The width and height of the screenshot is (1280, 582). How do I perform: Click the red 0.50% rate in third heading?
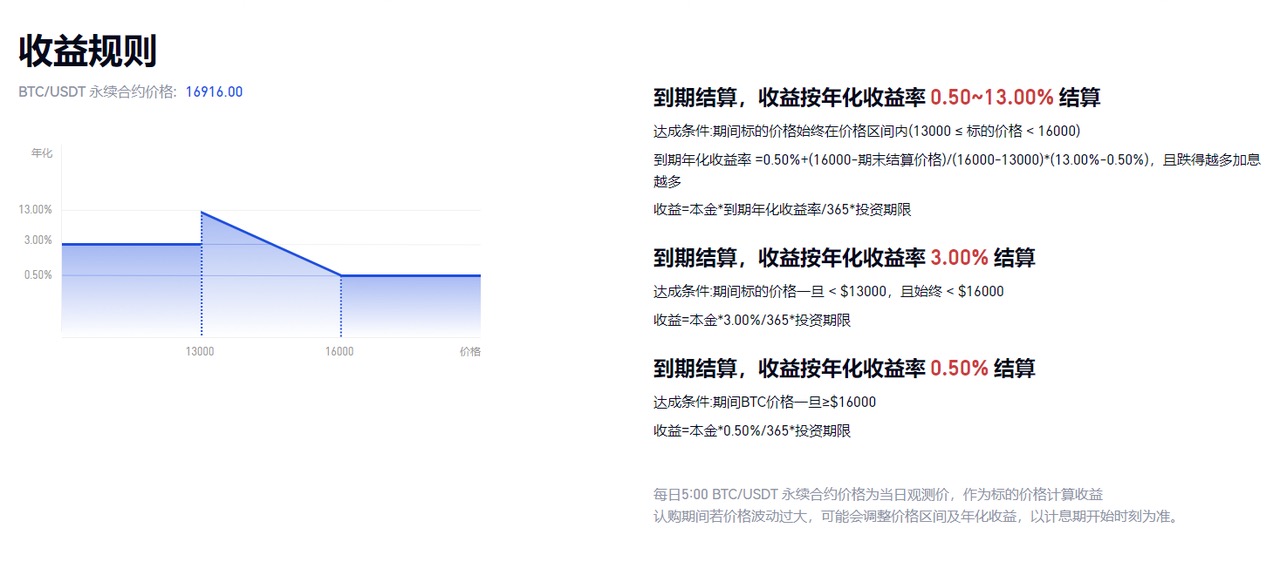(959, 368)
